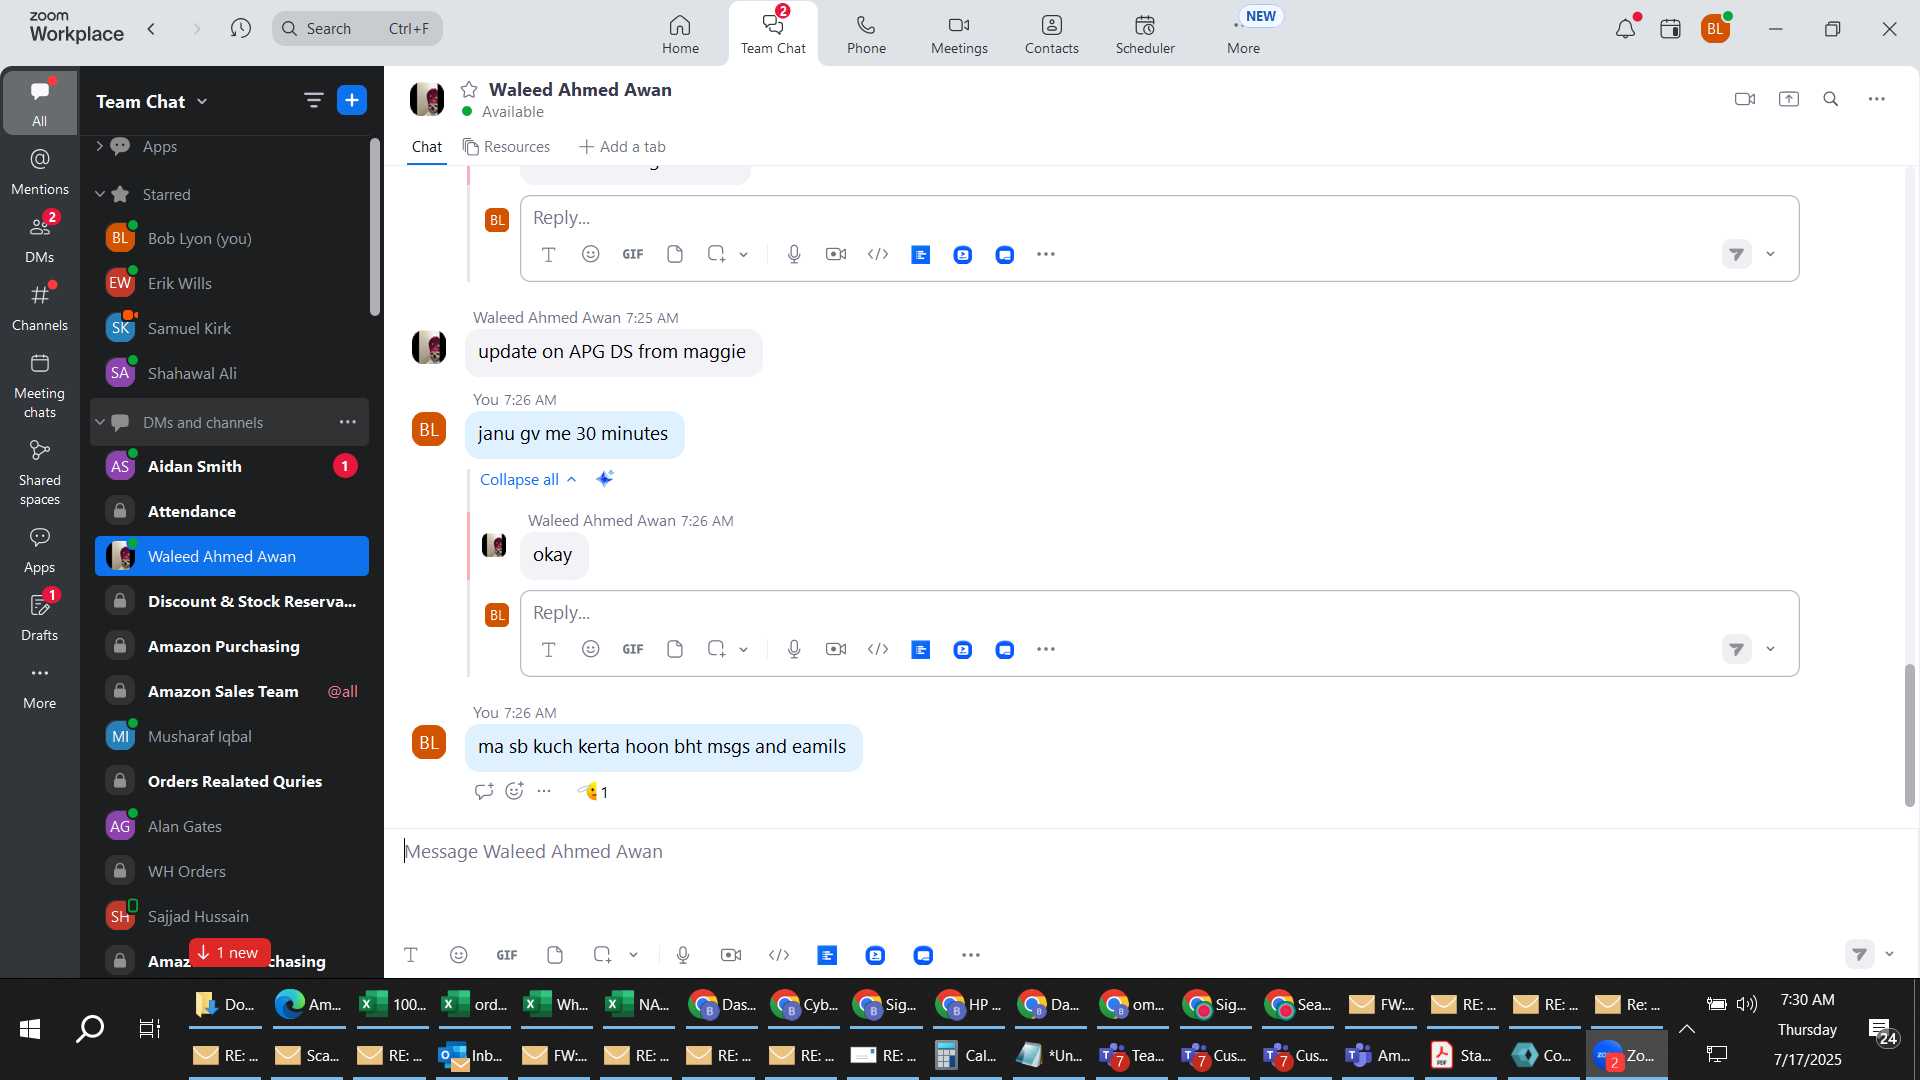
Task: Open Orders Realated Quries channel
Action: pos(232,781)
